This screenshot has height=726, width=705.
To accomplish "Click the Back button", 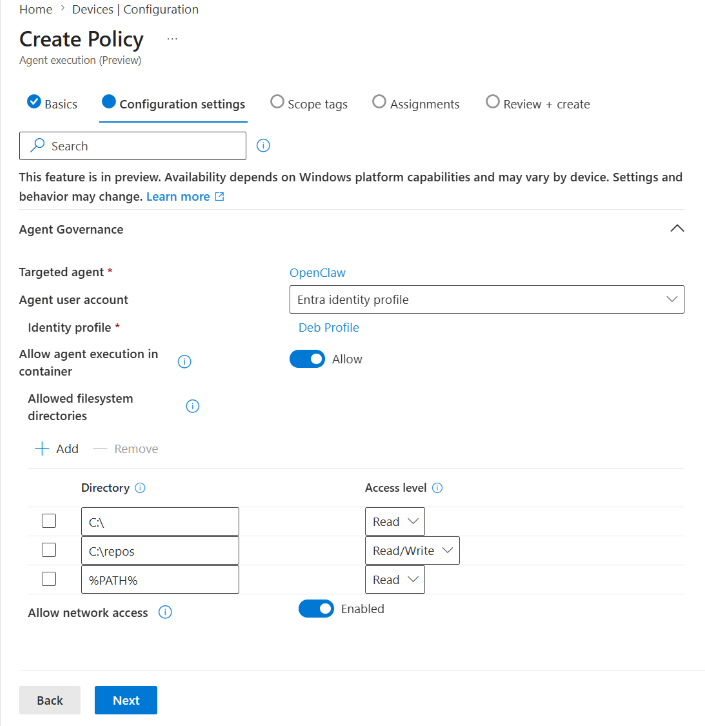I will (x=50, y=700).
